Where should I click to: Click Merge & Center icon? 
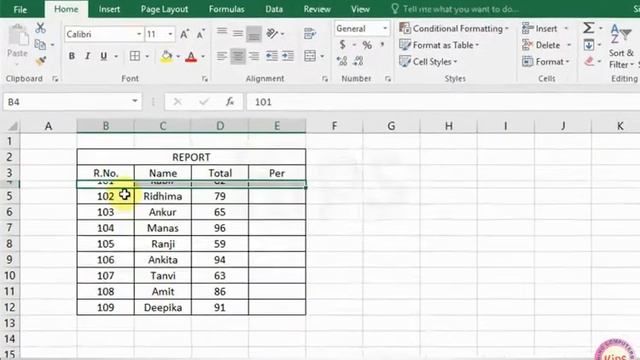coord(310,56)
